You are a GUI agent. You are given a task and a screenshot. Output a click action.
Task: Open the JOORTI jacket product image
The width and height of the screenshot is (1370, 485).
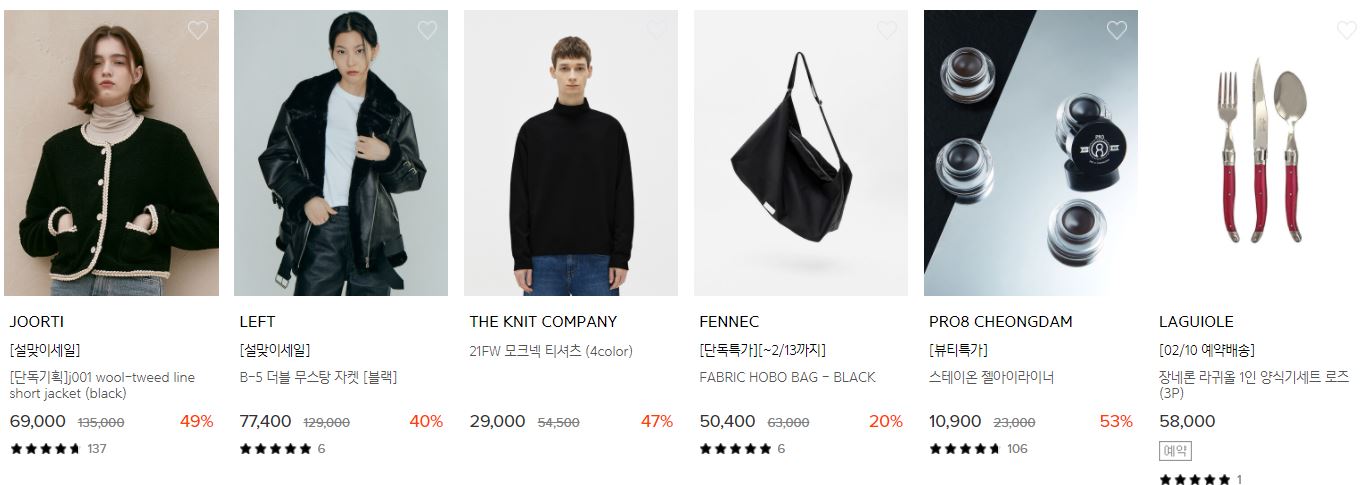(111, 153)
